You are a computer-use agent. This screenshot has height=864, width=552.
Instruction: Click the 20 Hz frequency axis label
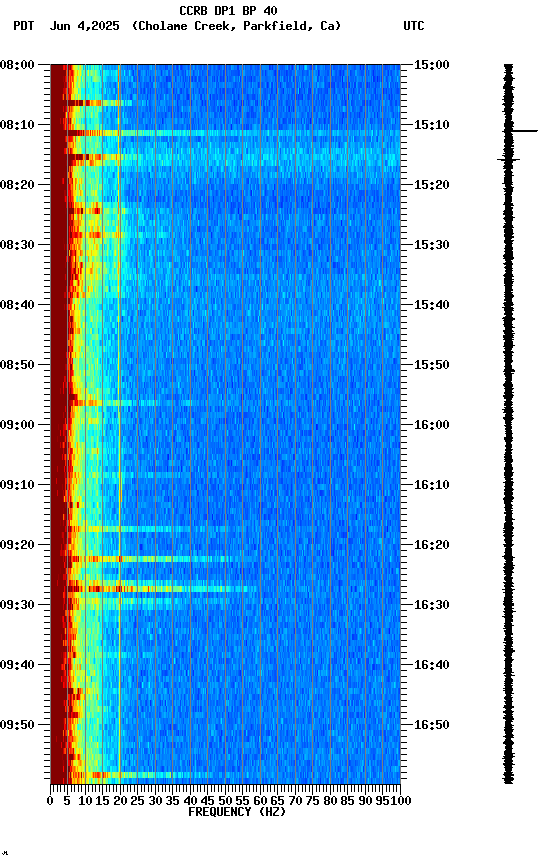coord(120,801)
